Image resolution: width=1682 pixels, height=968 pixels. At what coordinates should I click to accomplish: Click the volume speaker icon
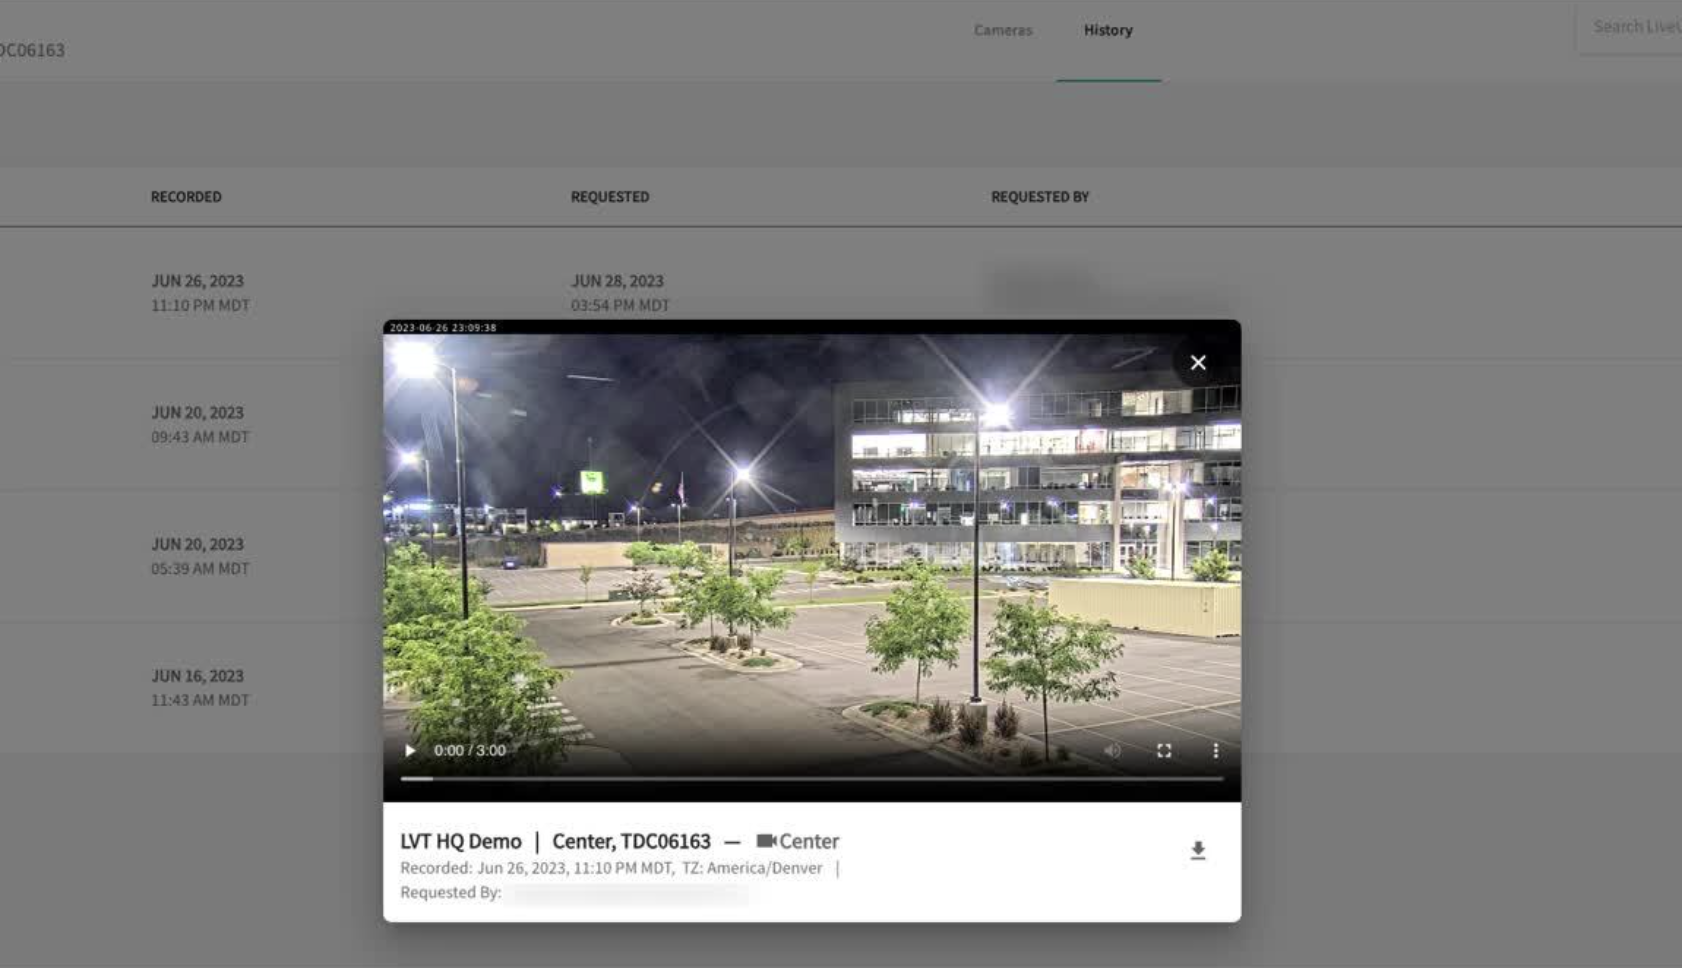pos(1114,750)
